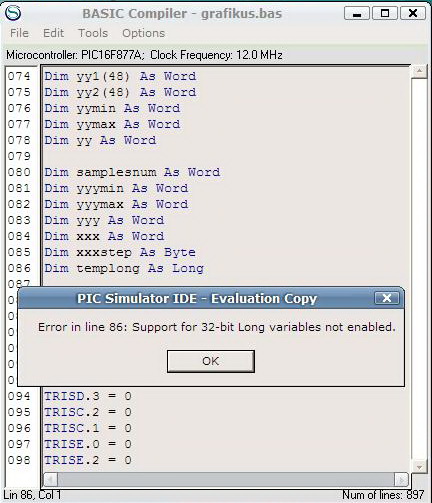The height and width of the screenshot is (503, 432).
Task: Click line number 079 in the gutter
Action: click(19, 156)
